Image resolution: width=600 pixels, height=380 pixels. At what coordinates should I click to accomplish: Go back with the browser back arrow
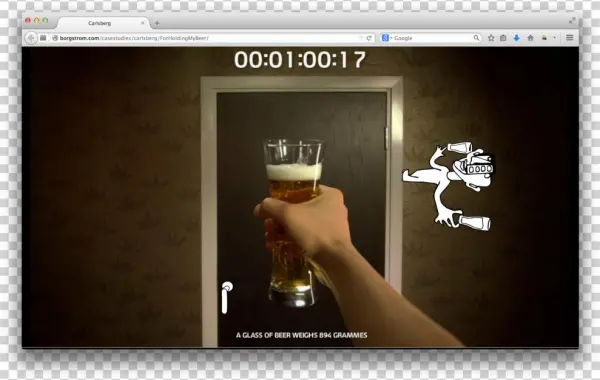pyautogui.click(x=31, y=38)
